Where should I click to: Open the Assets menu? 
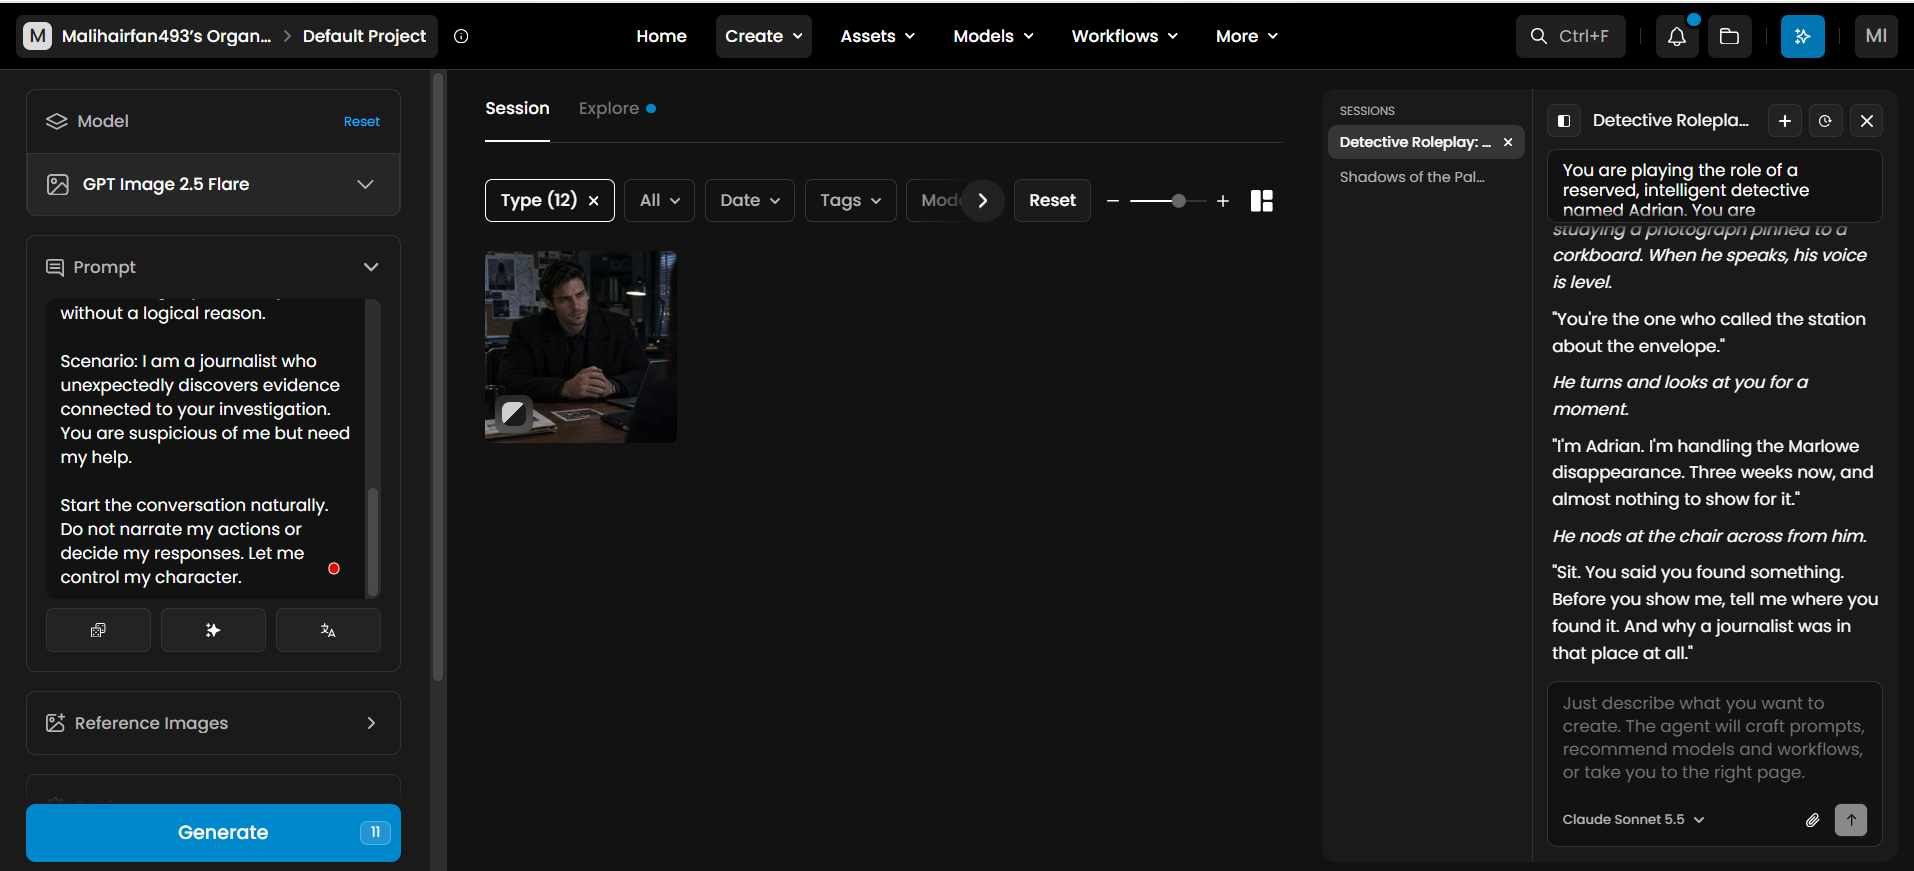click(877, 37)
